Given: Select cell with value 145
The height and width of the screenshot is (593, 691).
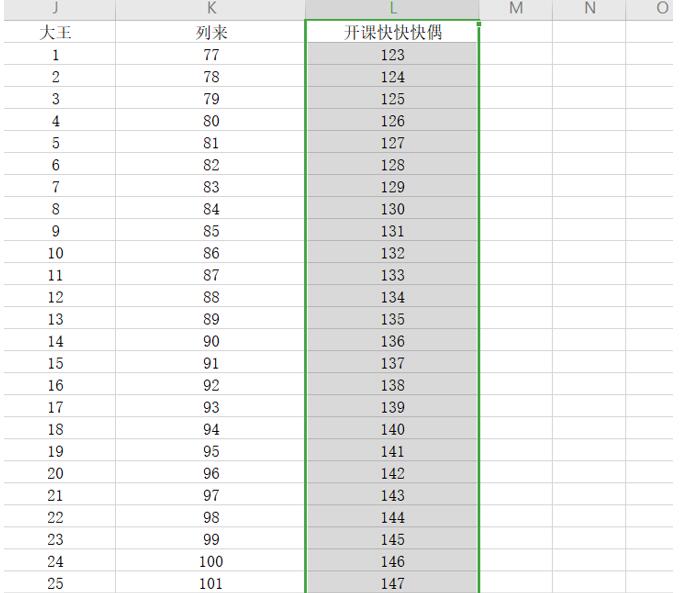Looking at the screenshot, I should (x=392, y=539).
